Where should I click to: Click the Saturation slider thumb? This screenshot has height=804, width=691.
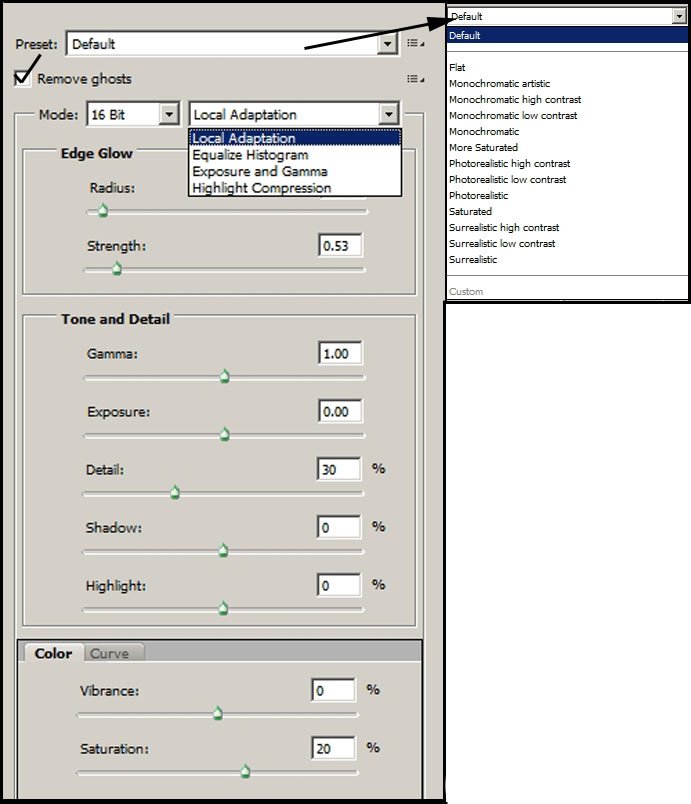[245, 771]
